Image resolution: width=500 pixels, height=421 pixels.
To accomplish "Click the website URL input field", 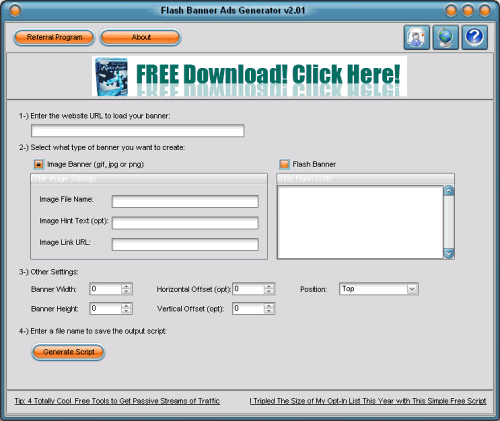I will (138, 131).
